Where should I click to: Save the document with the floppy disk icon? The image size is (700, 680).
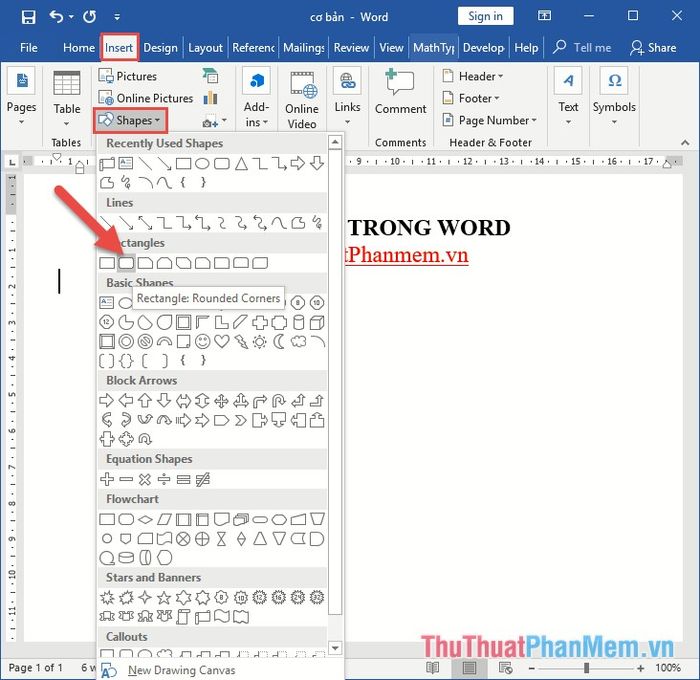pyautogui.click(x=29, y=17)
